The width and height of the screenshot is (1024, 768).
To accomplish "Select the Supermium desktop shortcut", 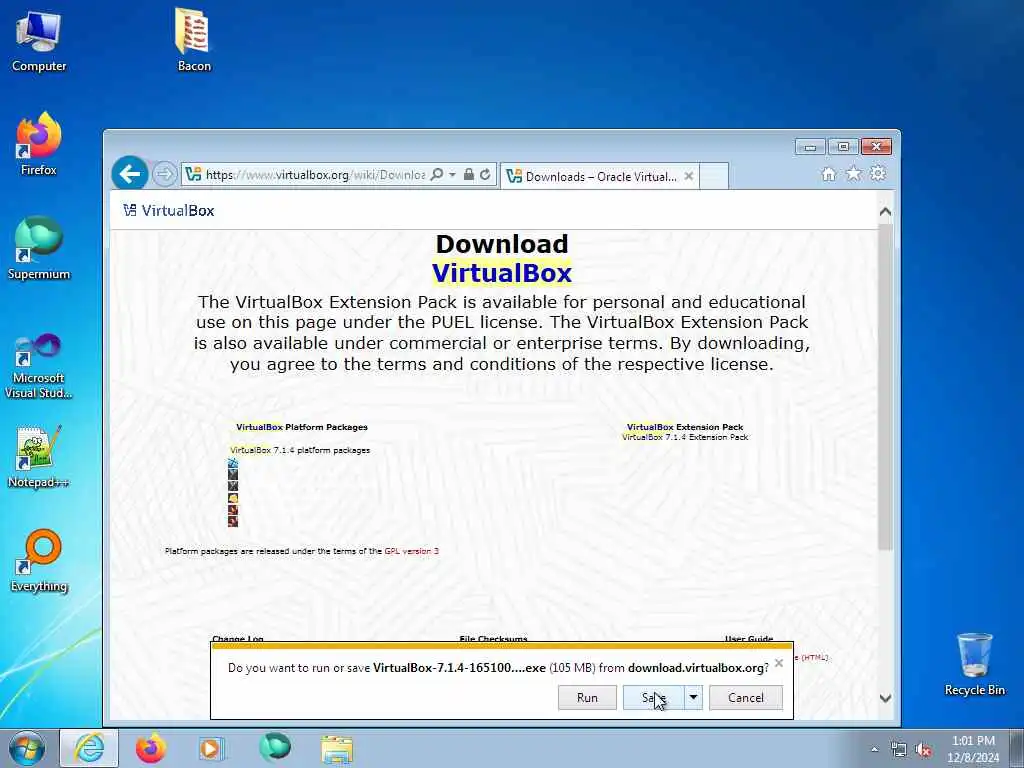I will click(39, 248).
